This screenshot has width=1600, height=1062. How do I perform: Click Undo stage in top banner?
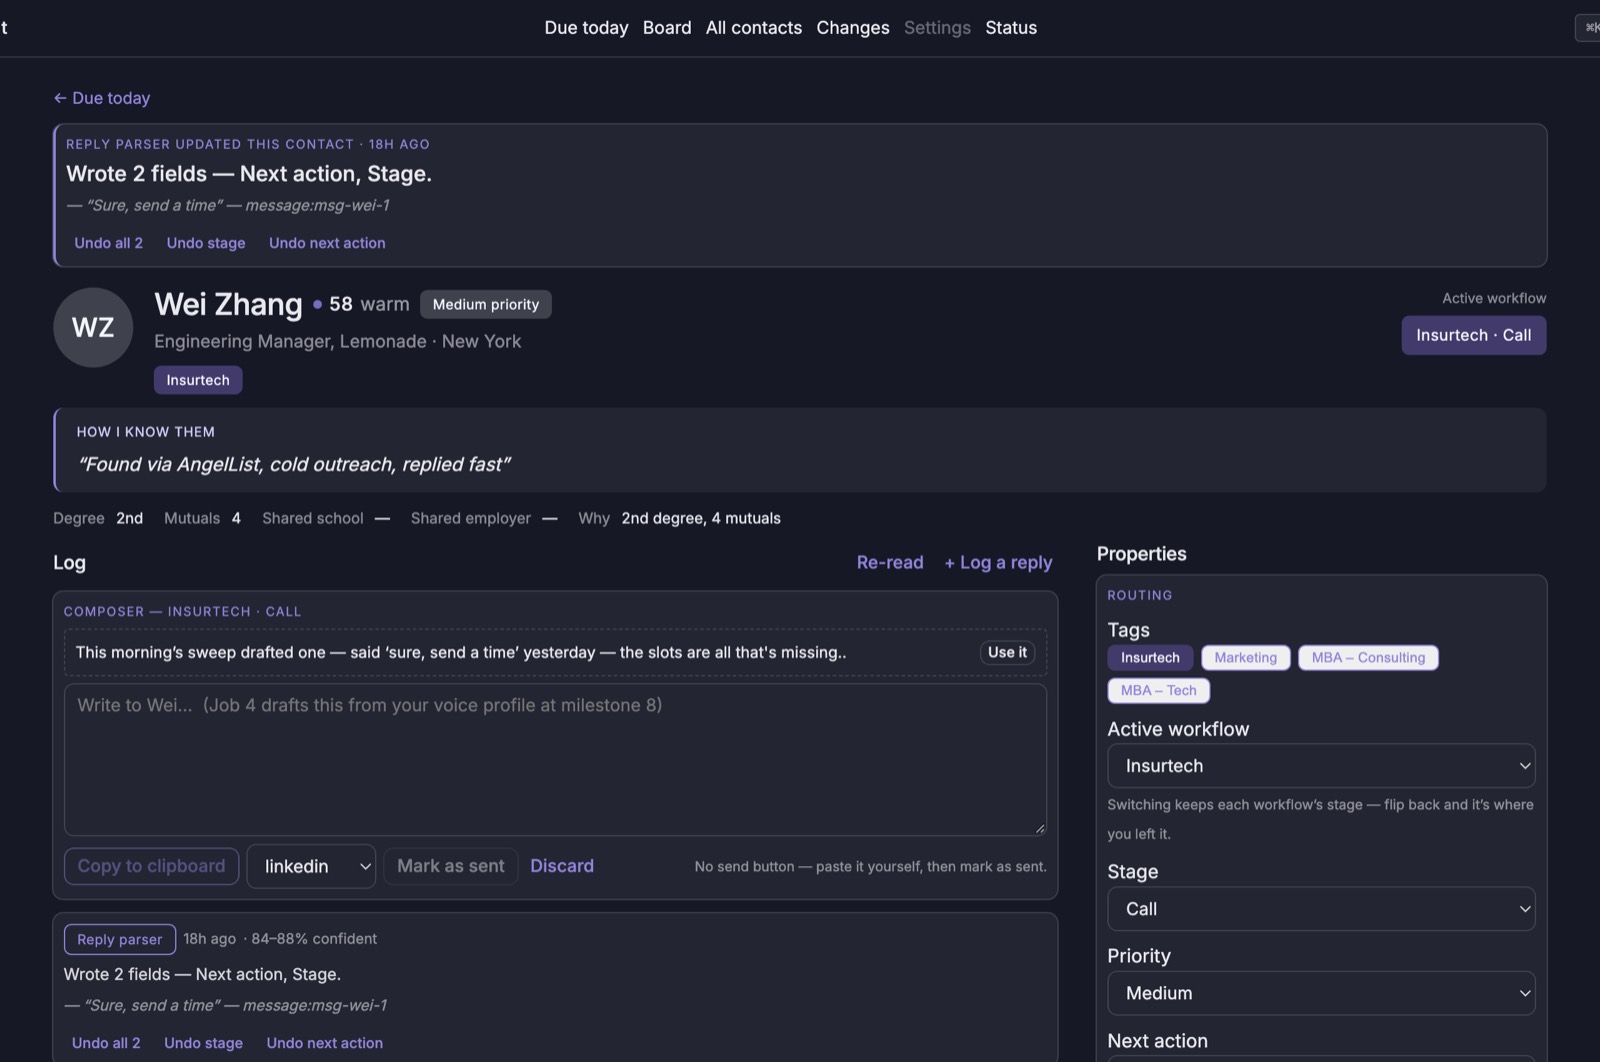(206, 243)
